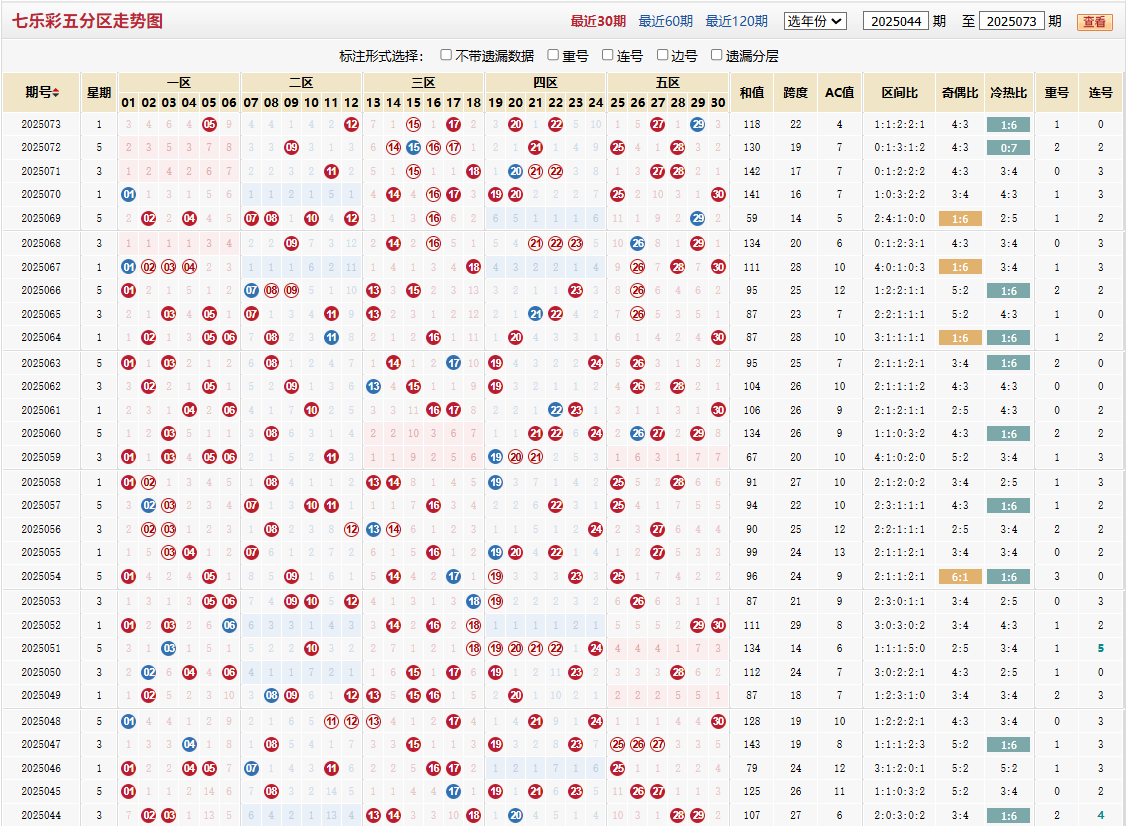The image size is (1126, 826).
Task: Click the blue ball 11 in row 2025064
Action: point(331,337)
